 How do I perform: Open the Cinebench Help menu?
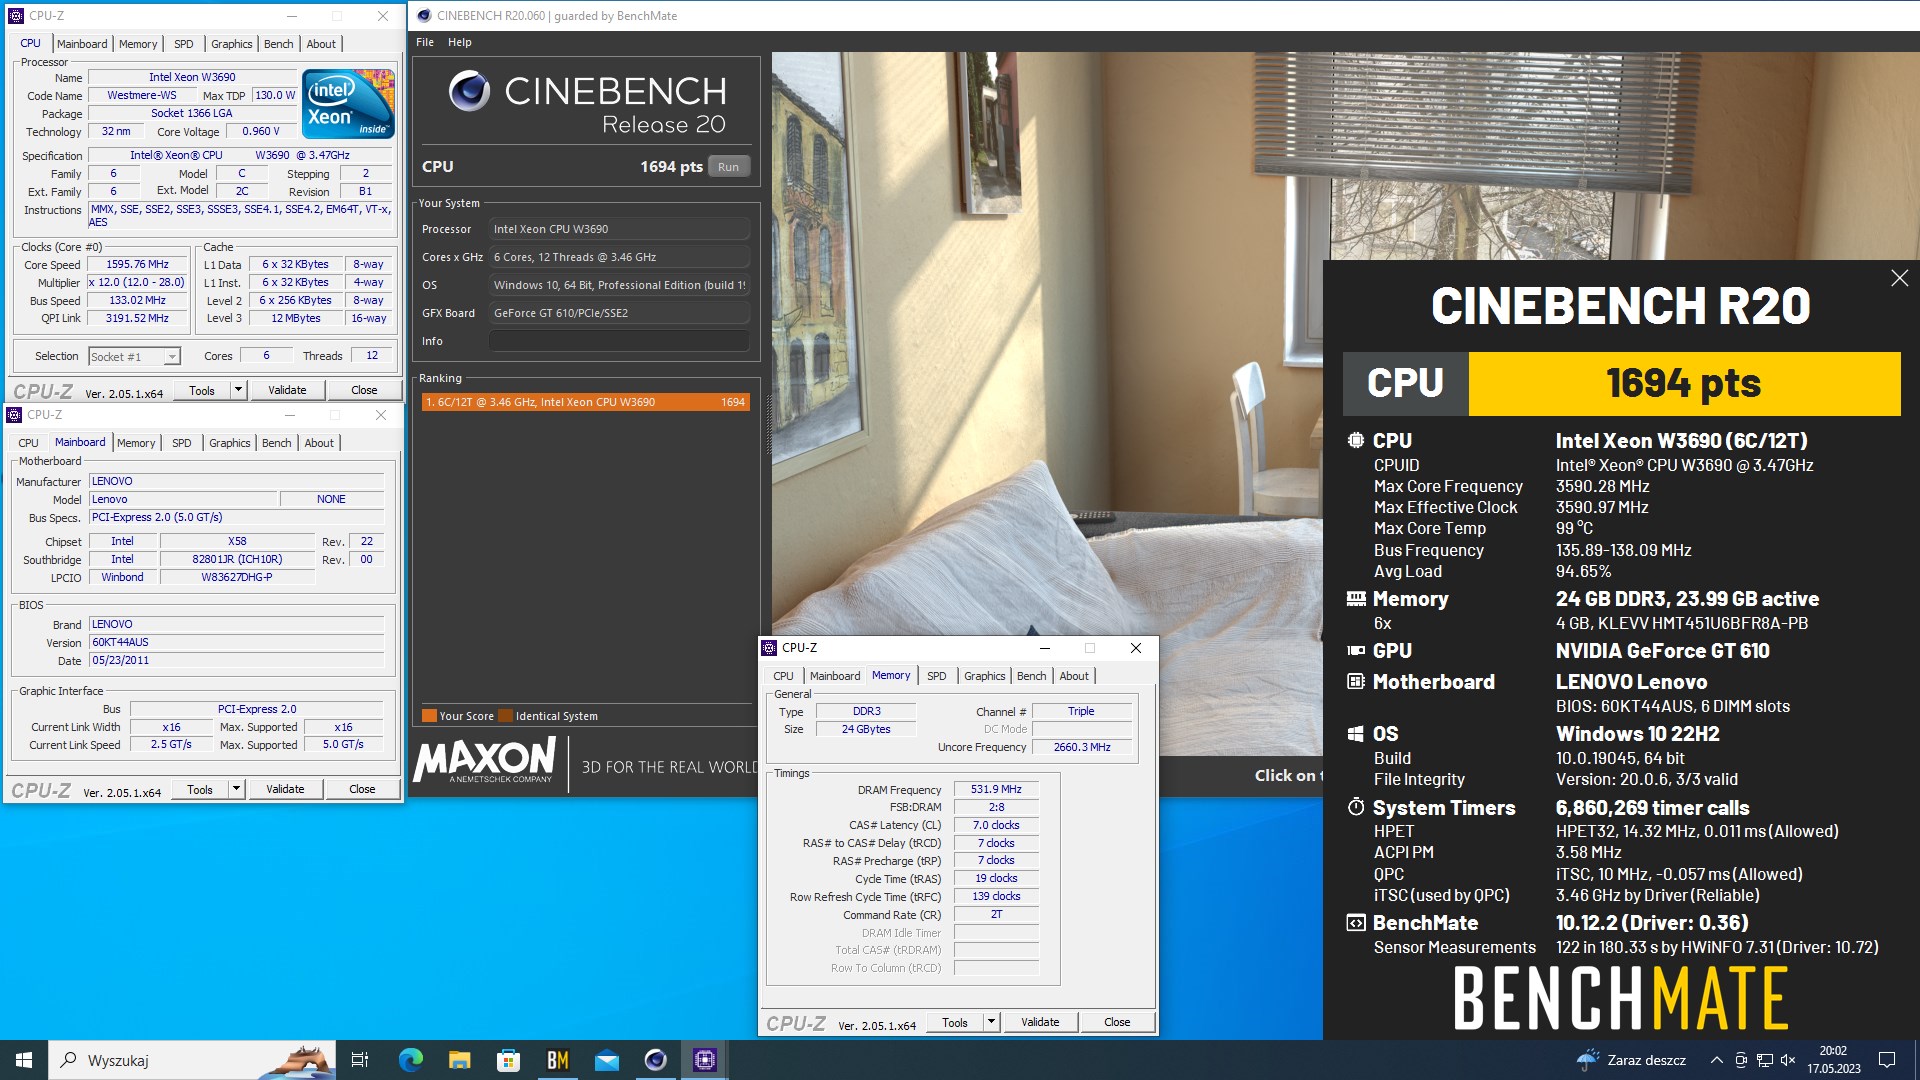459,42
